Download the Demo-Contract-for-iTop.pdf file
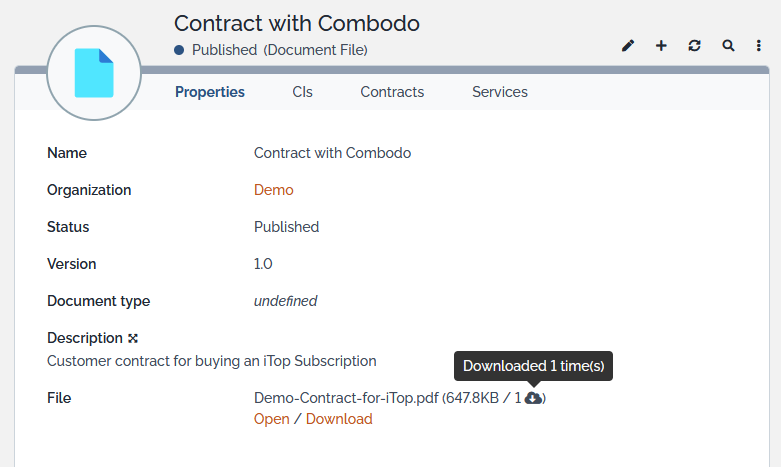The width and height of the screenshot is (781, 467). pos(339,419)
